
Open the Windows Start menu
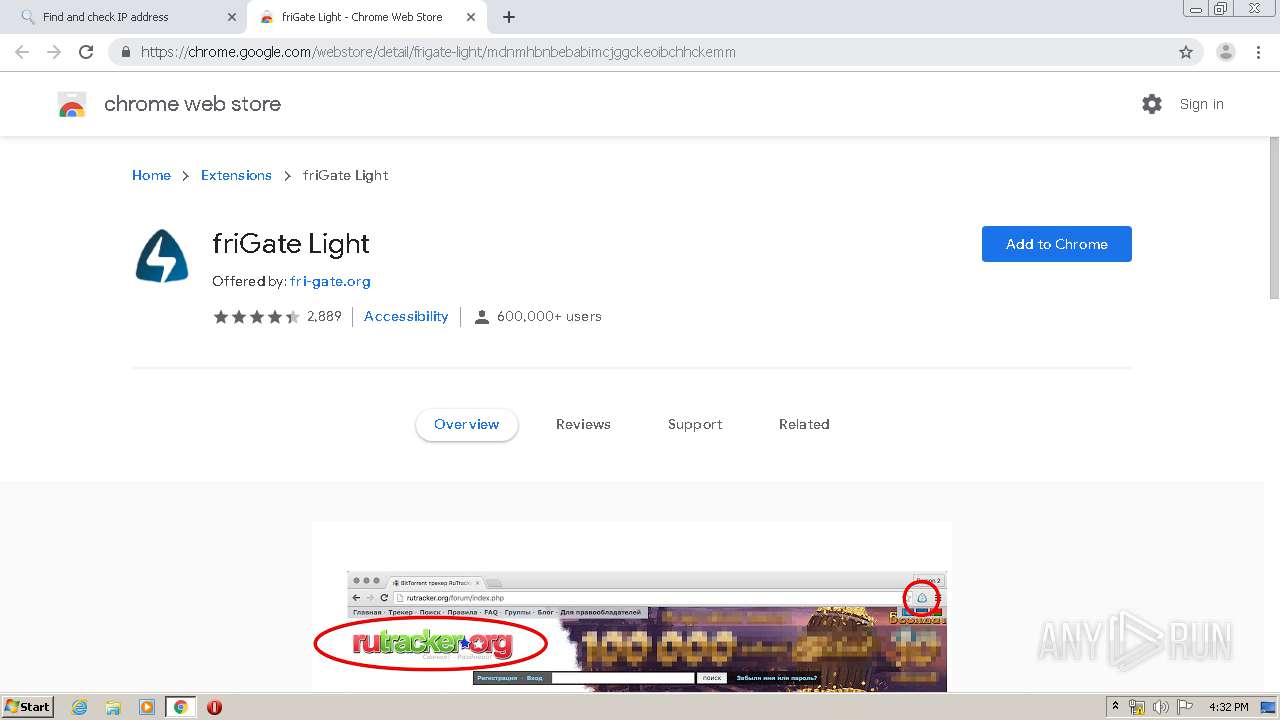pyautogui.click(x=27, y=707)
